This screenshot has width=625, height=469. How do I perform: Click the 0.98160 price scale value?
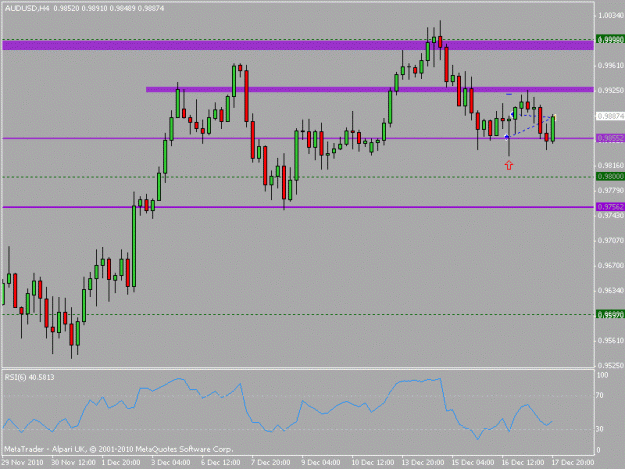611,165
